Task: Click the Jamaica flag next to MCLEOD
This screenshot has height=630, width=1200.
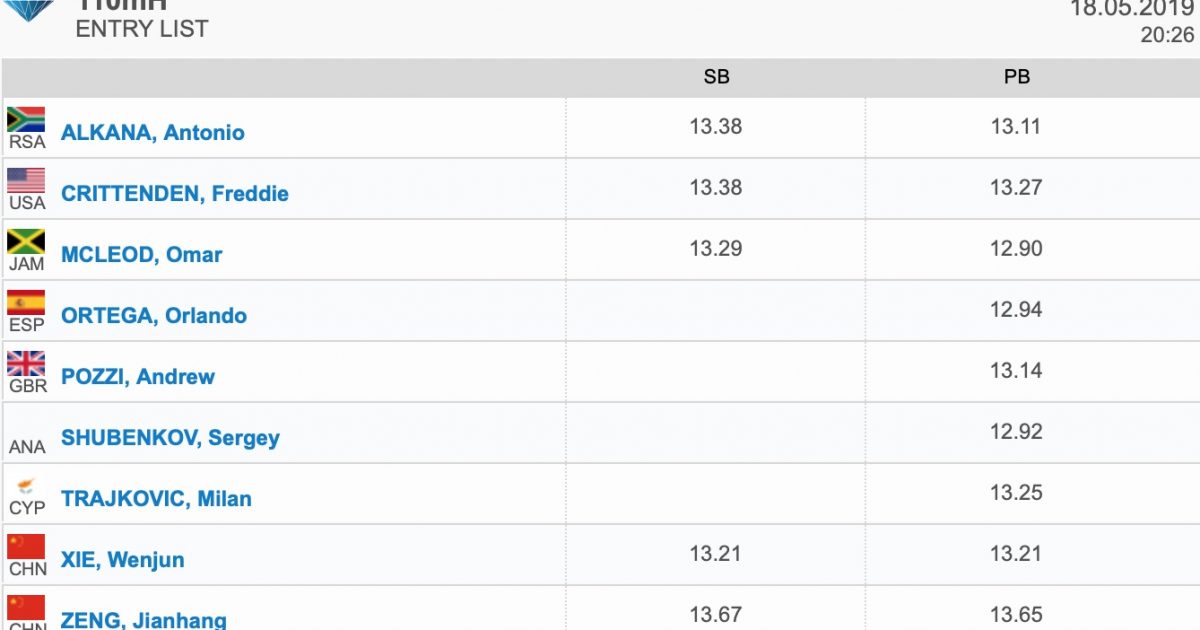Action: [26, 241]
